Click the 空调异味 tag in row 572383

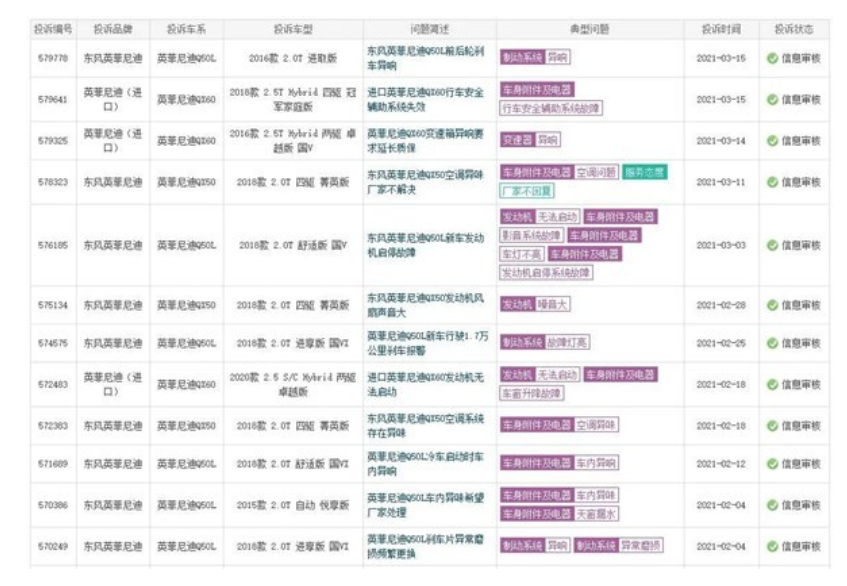tap(596, 425)
